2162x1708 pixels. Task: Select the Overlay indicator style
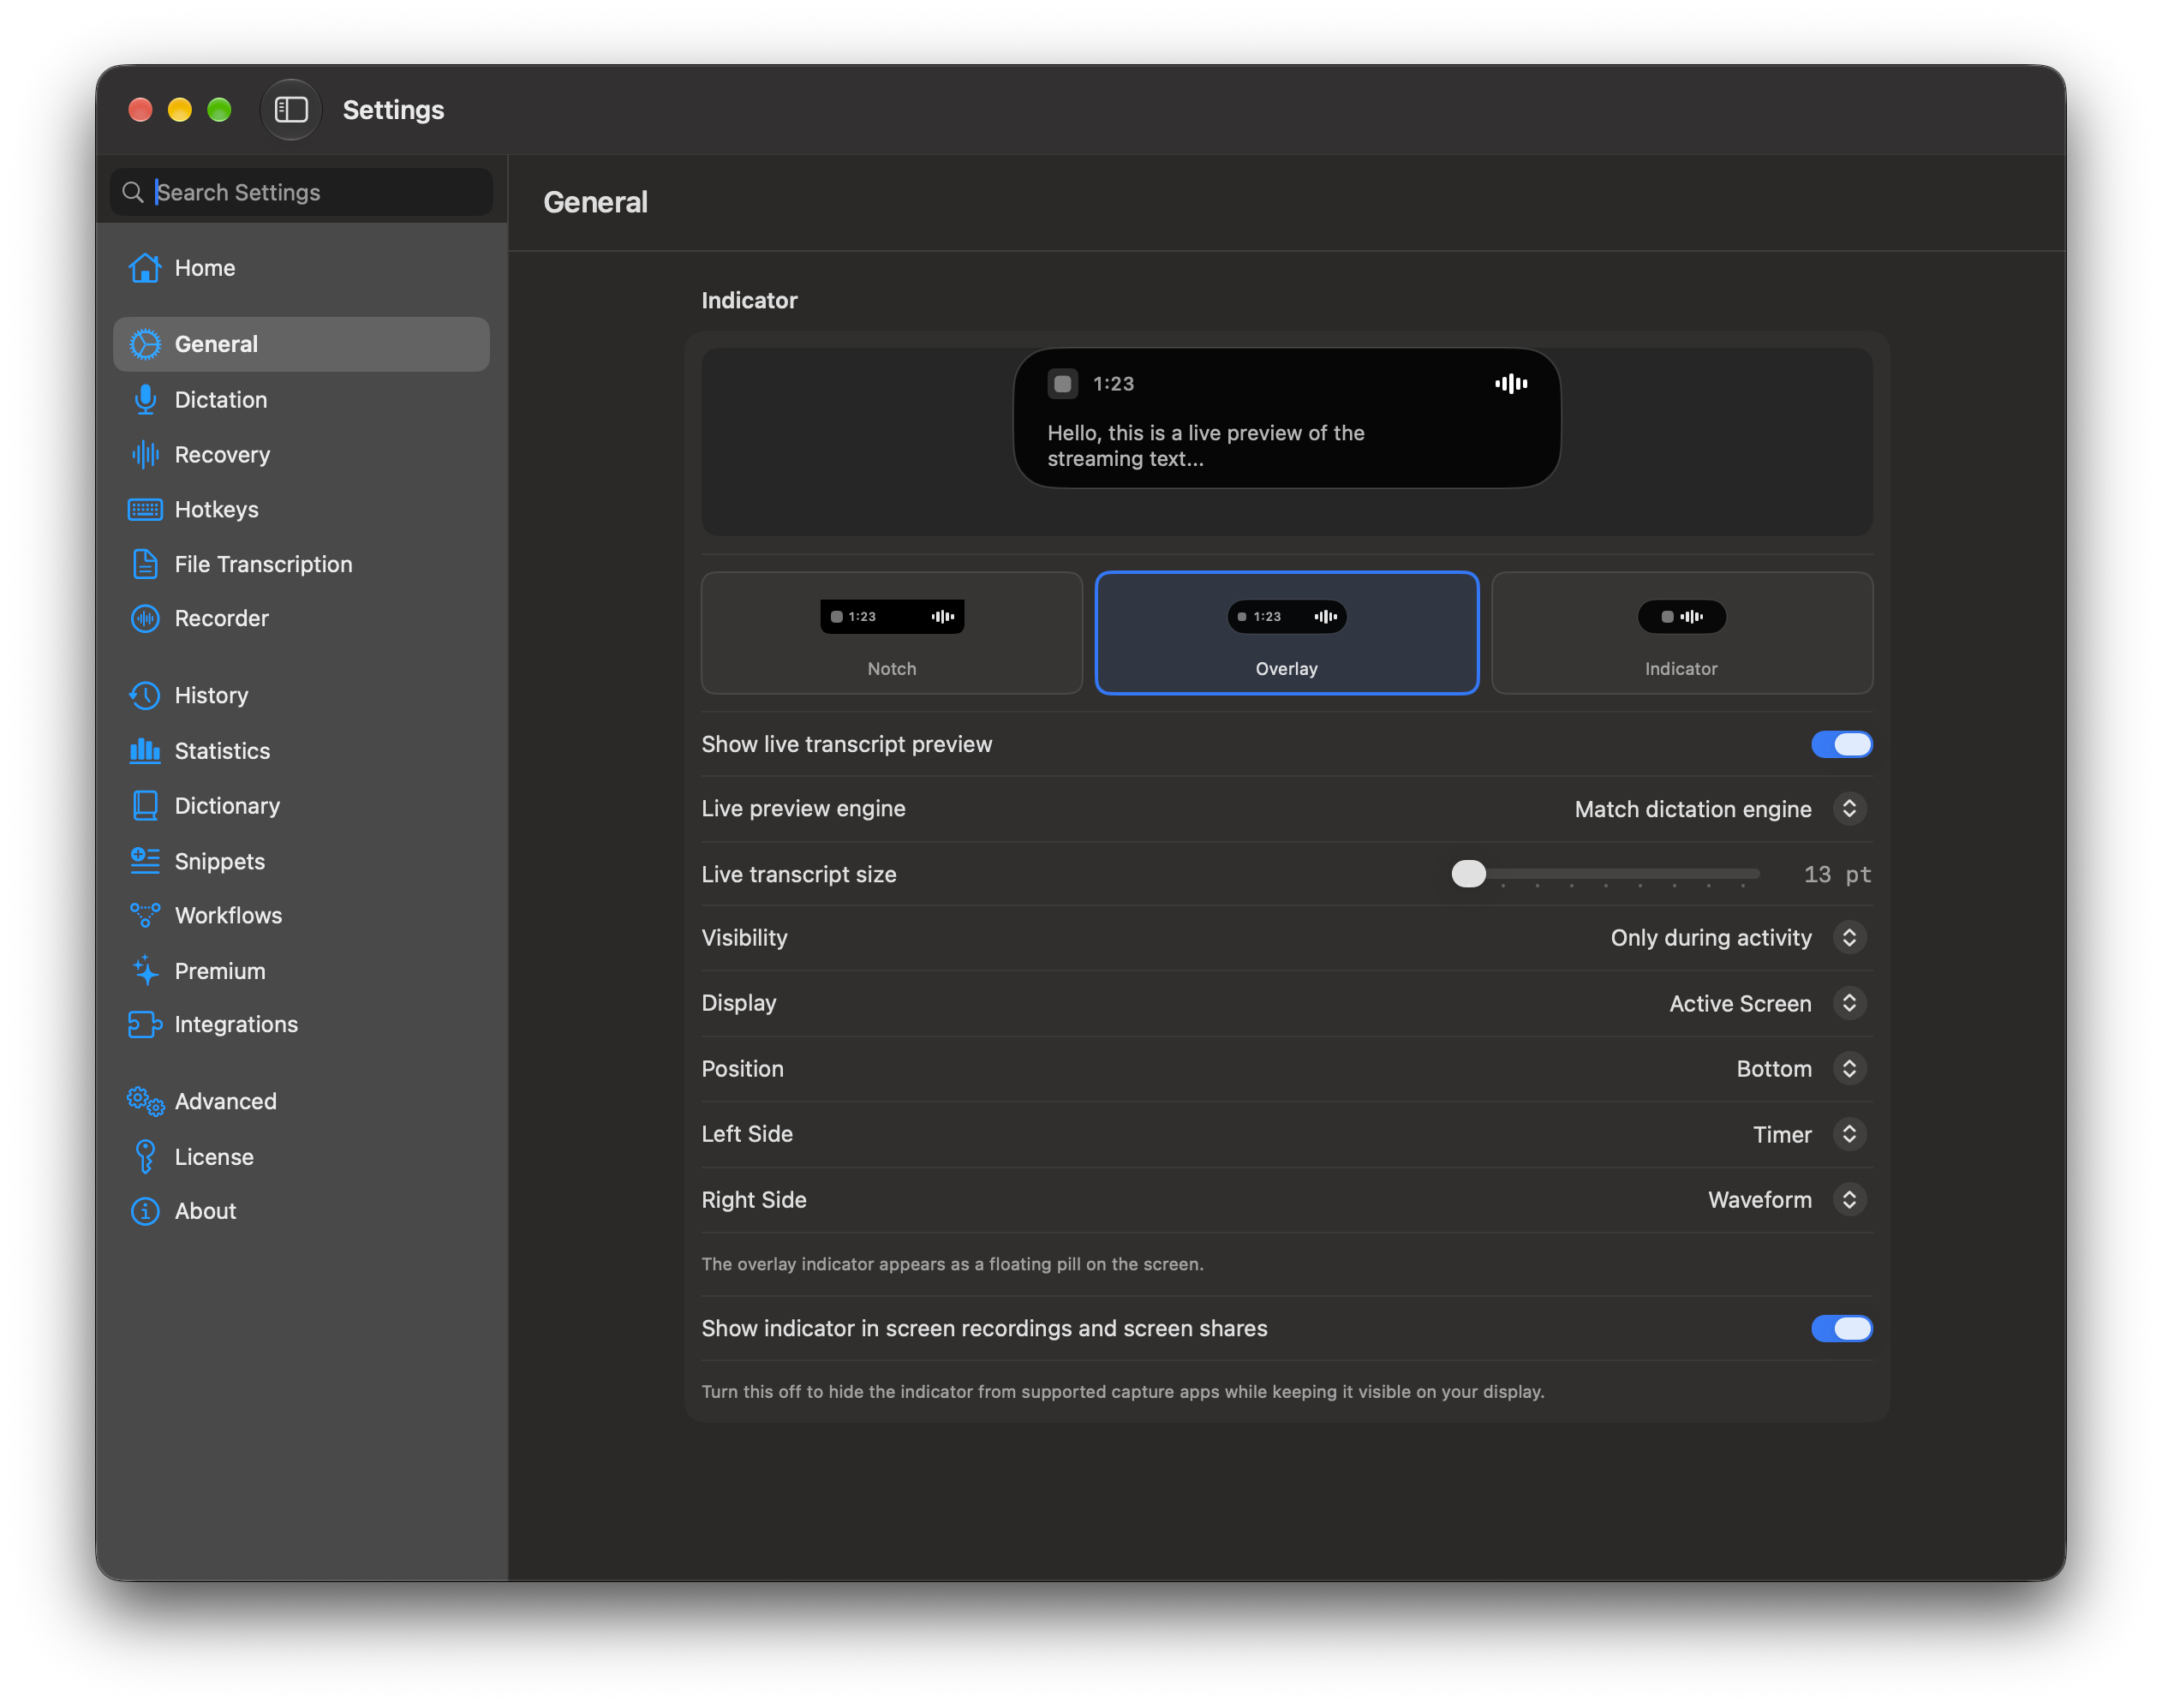tap(1286, 633)
